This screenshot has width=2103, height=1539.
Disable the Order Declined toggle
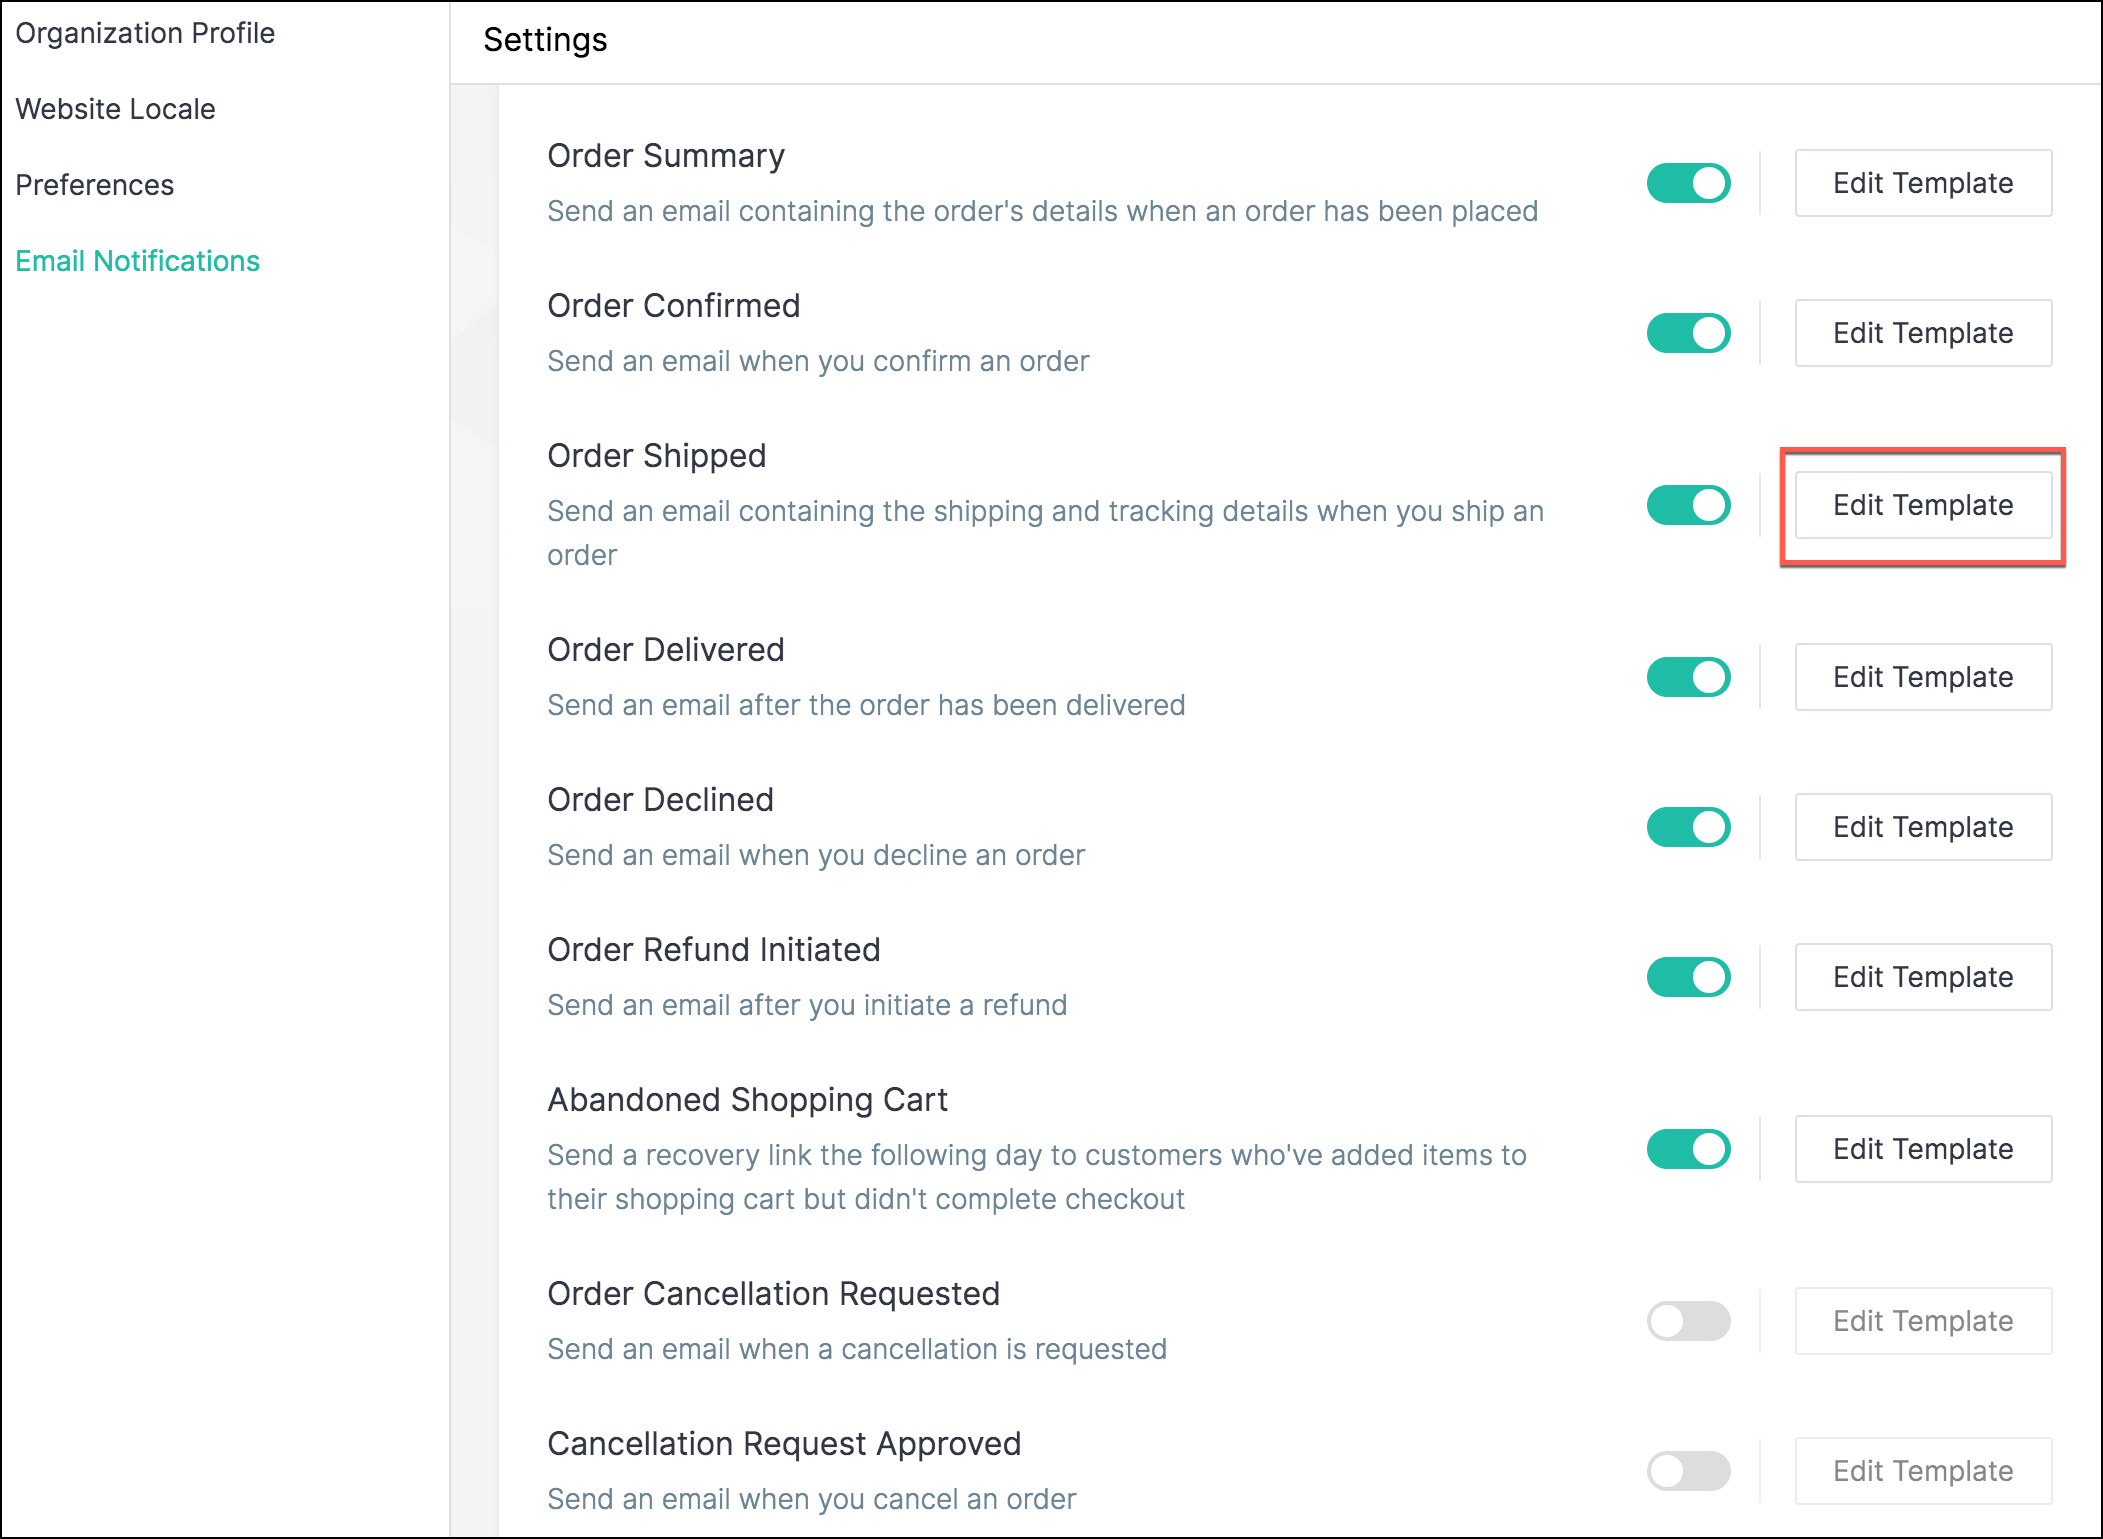[1688, 828]
